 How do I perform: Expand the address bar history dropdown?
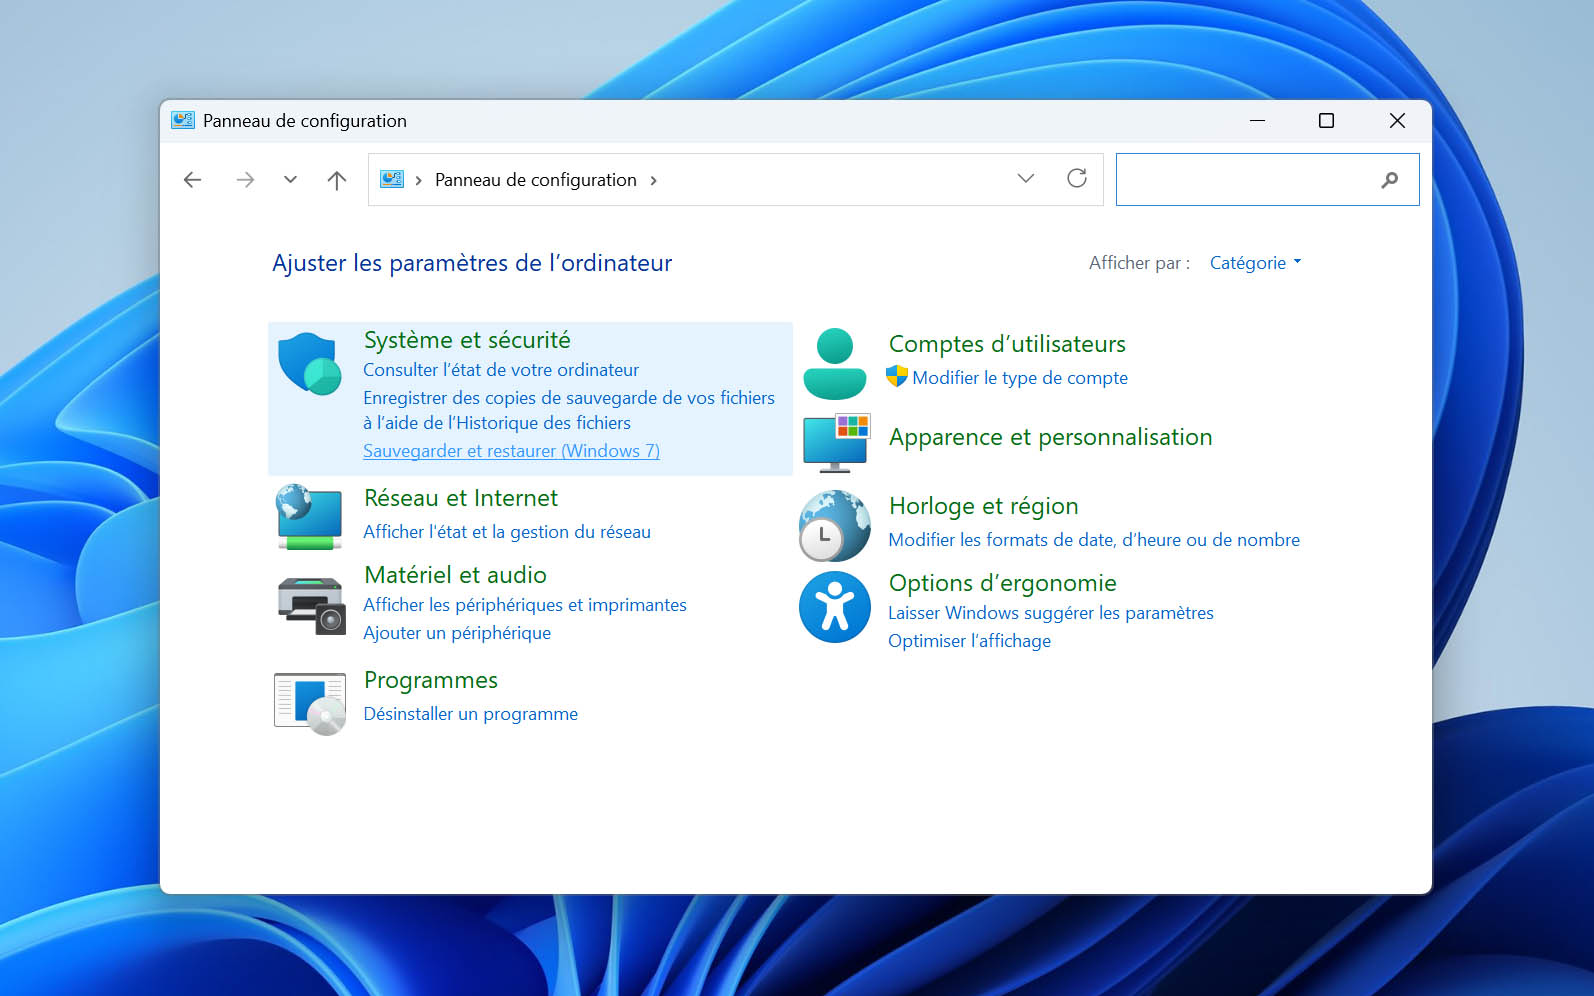click(1026, 178)
